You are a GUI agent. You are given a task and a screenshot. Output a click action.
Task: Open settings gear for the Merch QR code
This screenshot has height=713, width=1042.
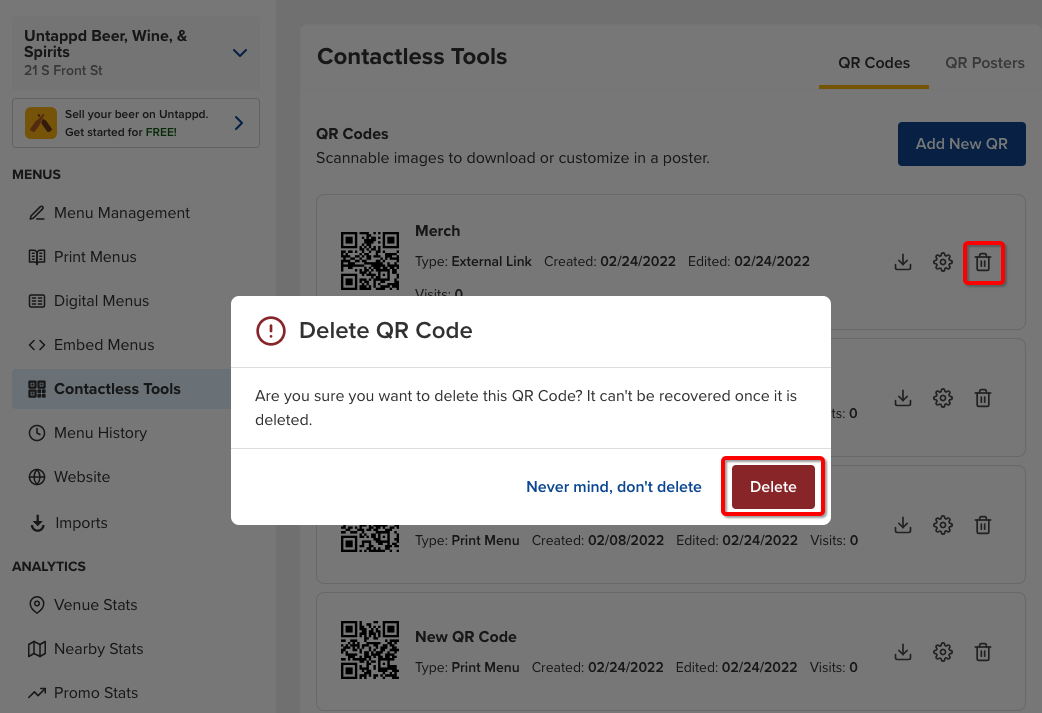(942, 262)
